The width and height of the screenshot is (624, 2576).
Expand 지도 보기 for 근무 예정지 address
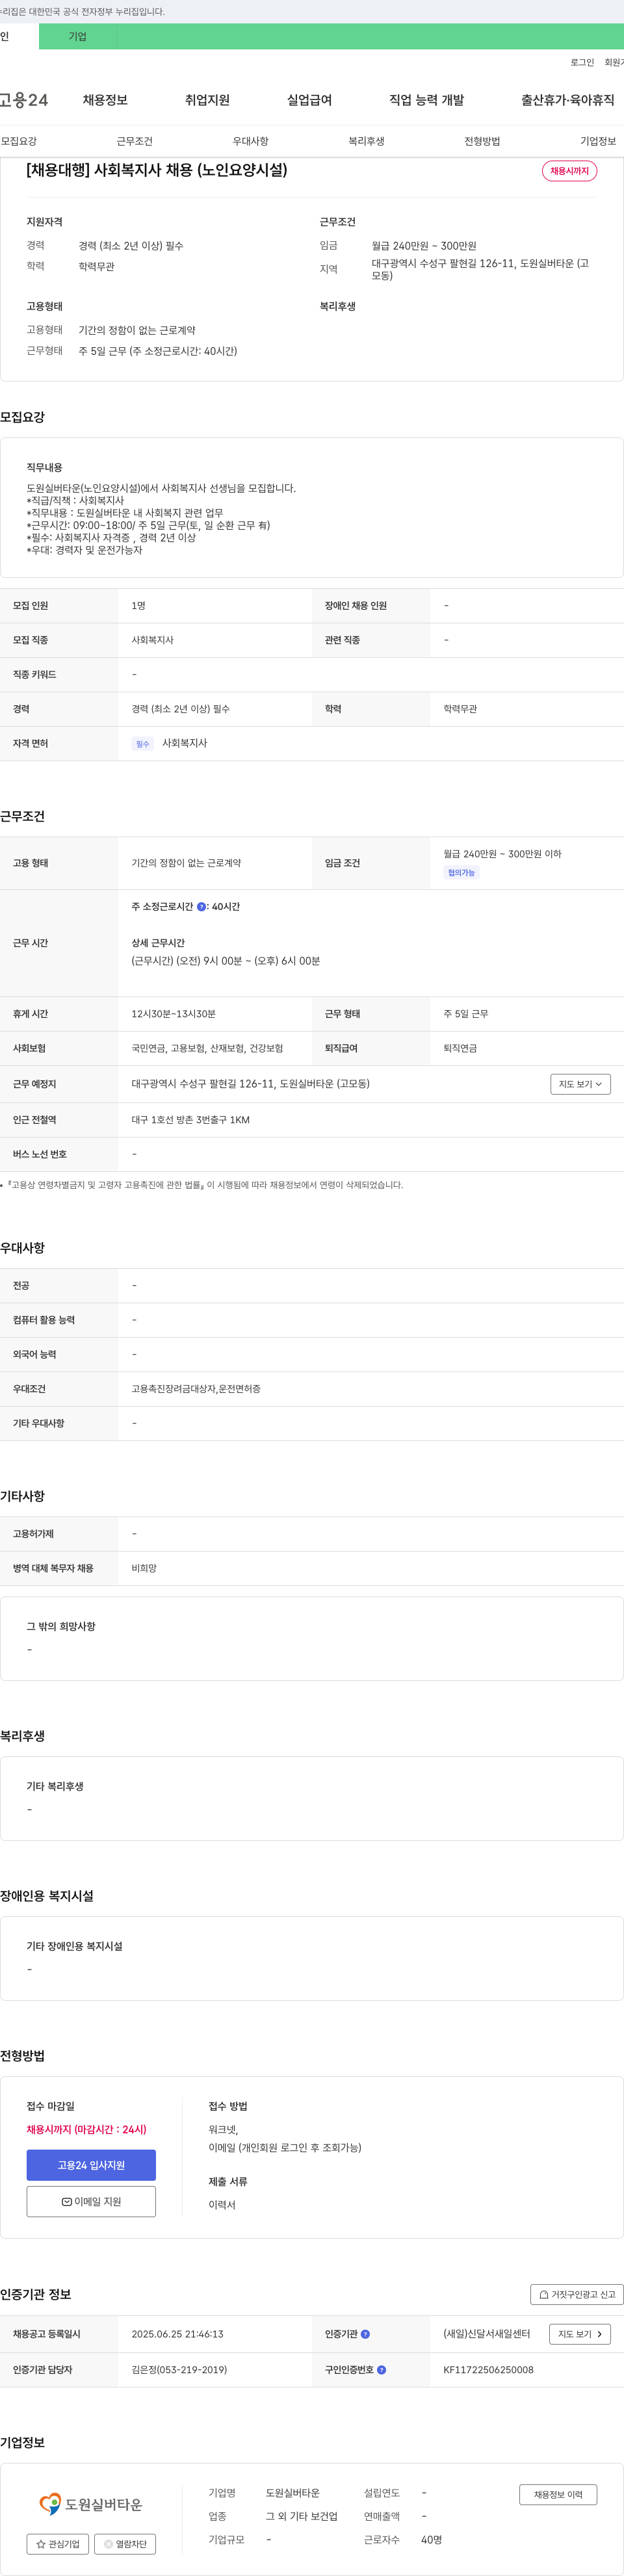click(580, 1084)
